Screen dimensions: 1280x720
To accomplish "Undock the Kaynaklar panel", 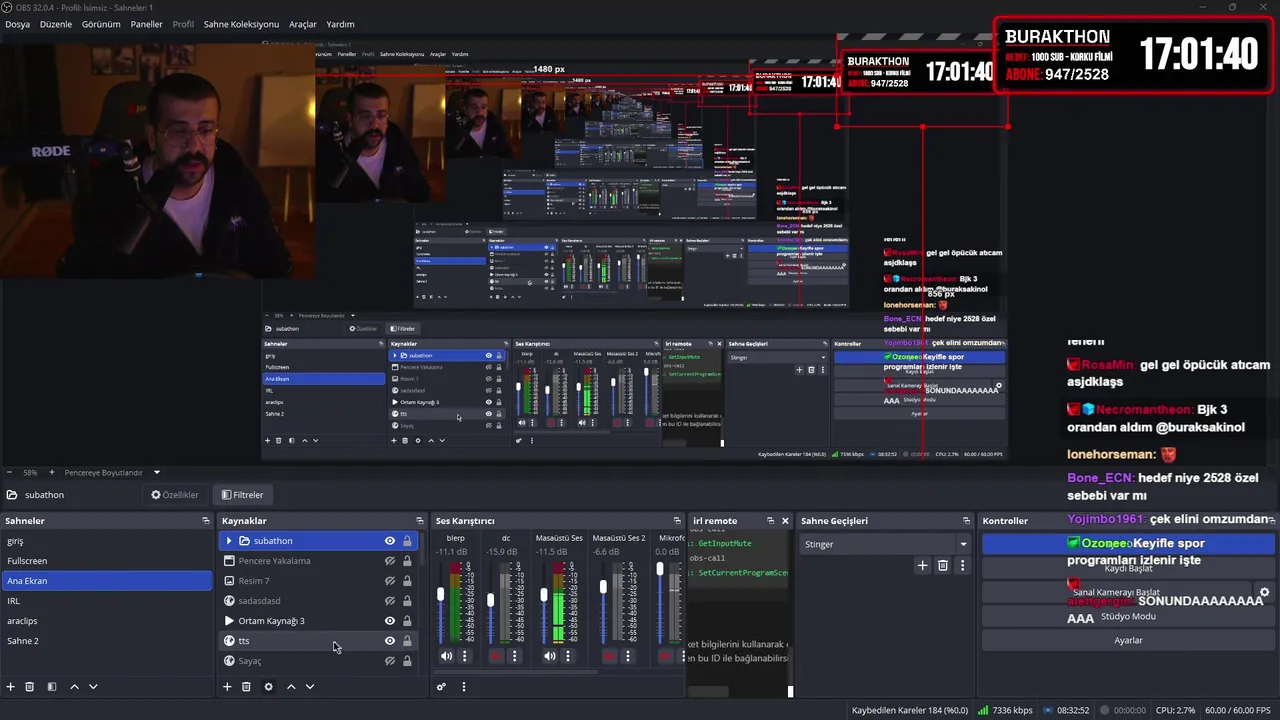I will point(420,521).
